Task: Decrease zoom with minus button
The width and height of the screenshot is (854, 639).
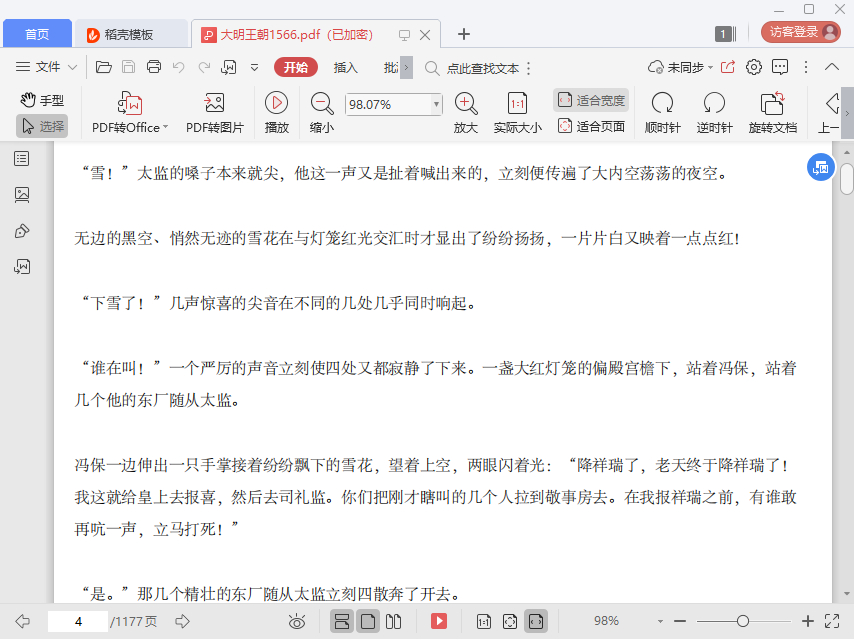Action: 680,621
